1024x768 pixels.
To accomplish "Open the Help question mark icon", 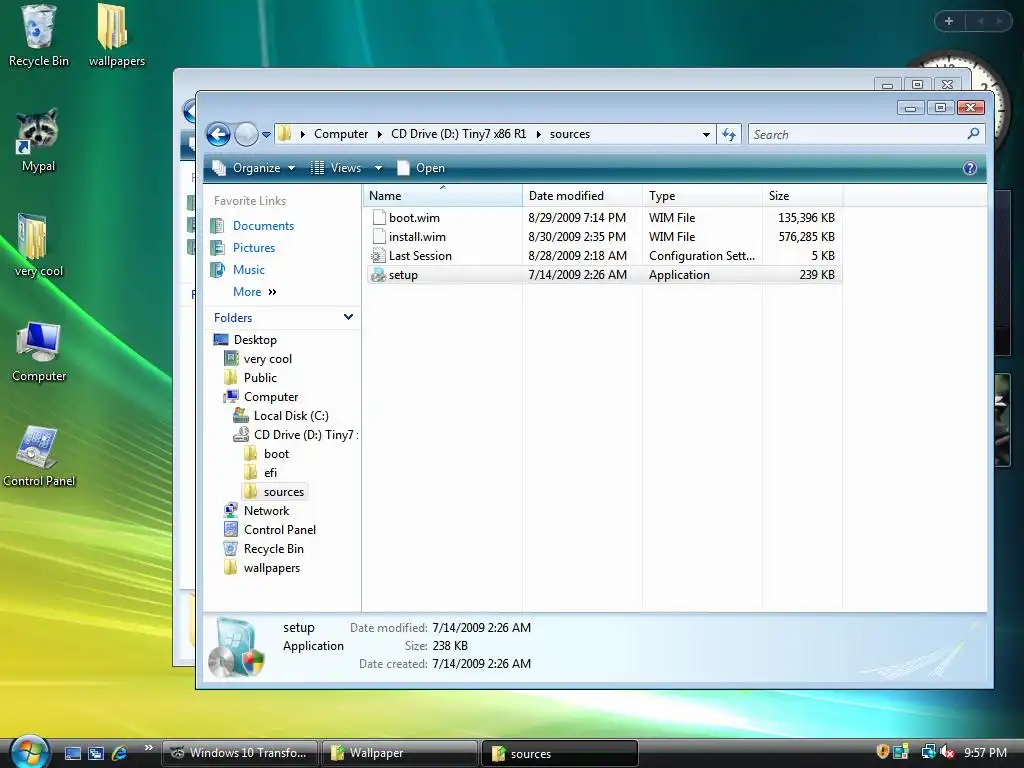I will [x=970, y=168].
